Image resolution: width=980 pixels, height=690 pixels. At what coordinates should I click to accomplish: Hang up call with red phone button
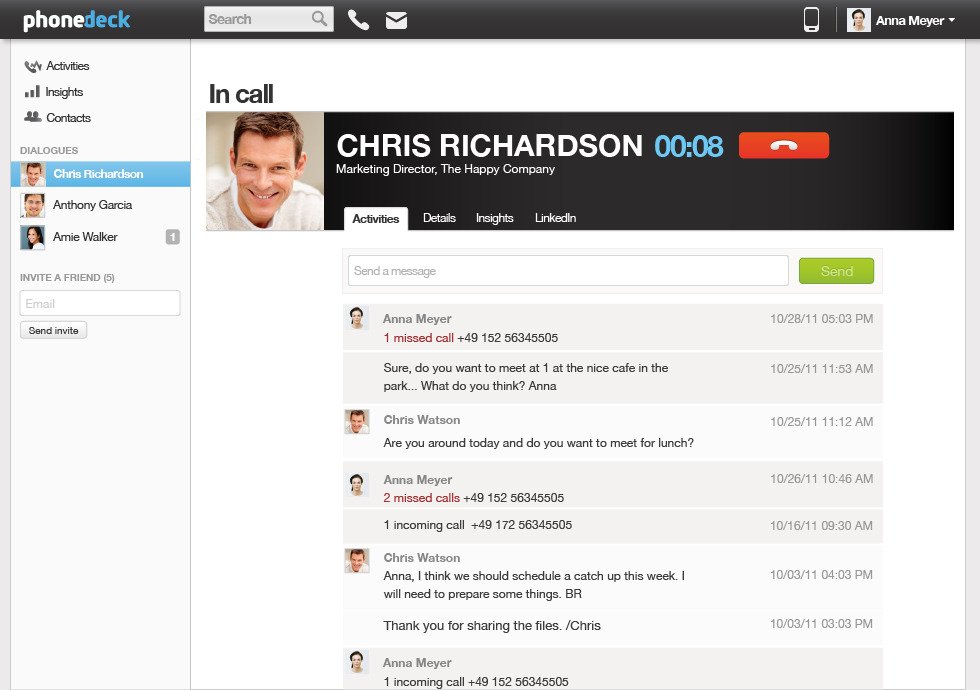tap(783, 146)
